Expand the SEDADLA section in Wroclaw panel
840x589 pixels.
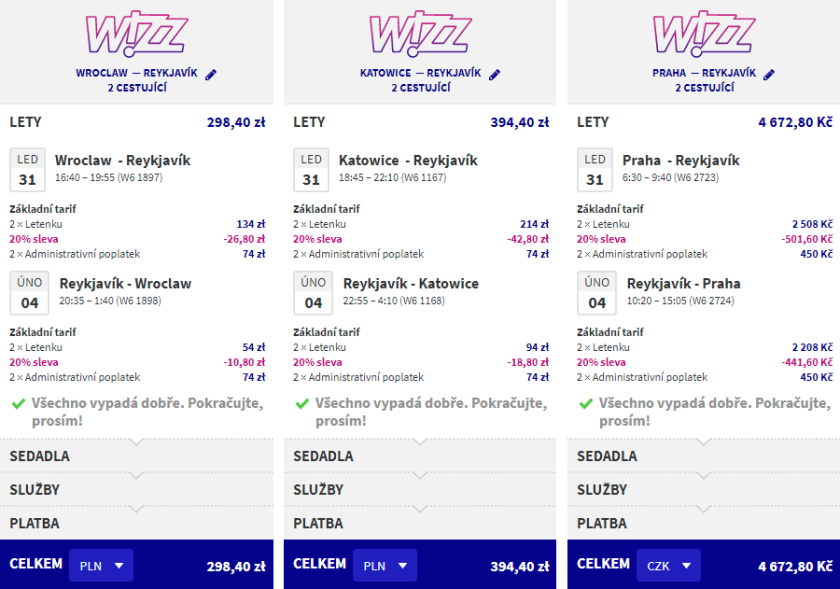[136, 456]
